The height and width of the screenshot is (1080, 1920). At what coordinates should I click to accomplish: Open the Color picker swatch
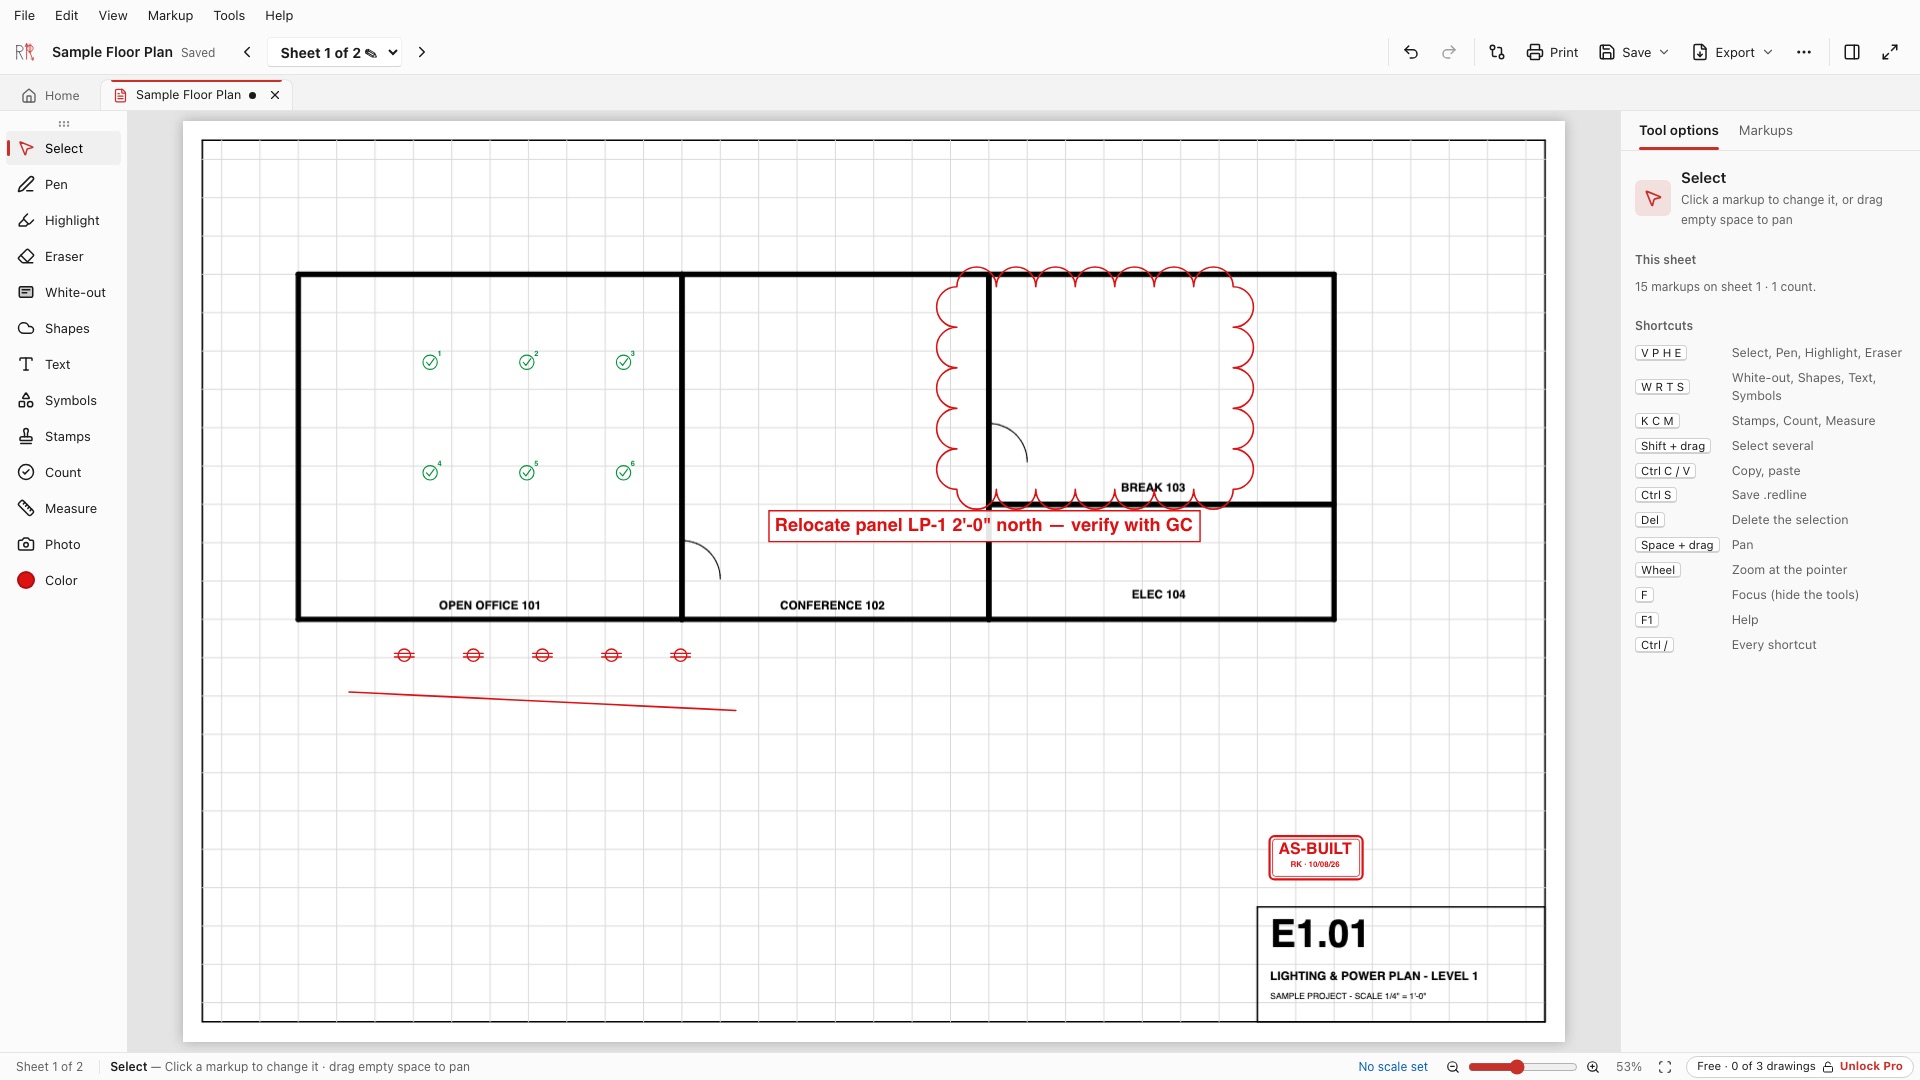(x=26, y=580)
